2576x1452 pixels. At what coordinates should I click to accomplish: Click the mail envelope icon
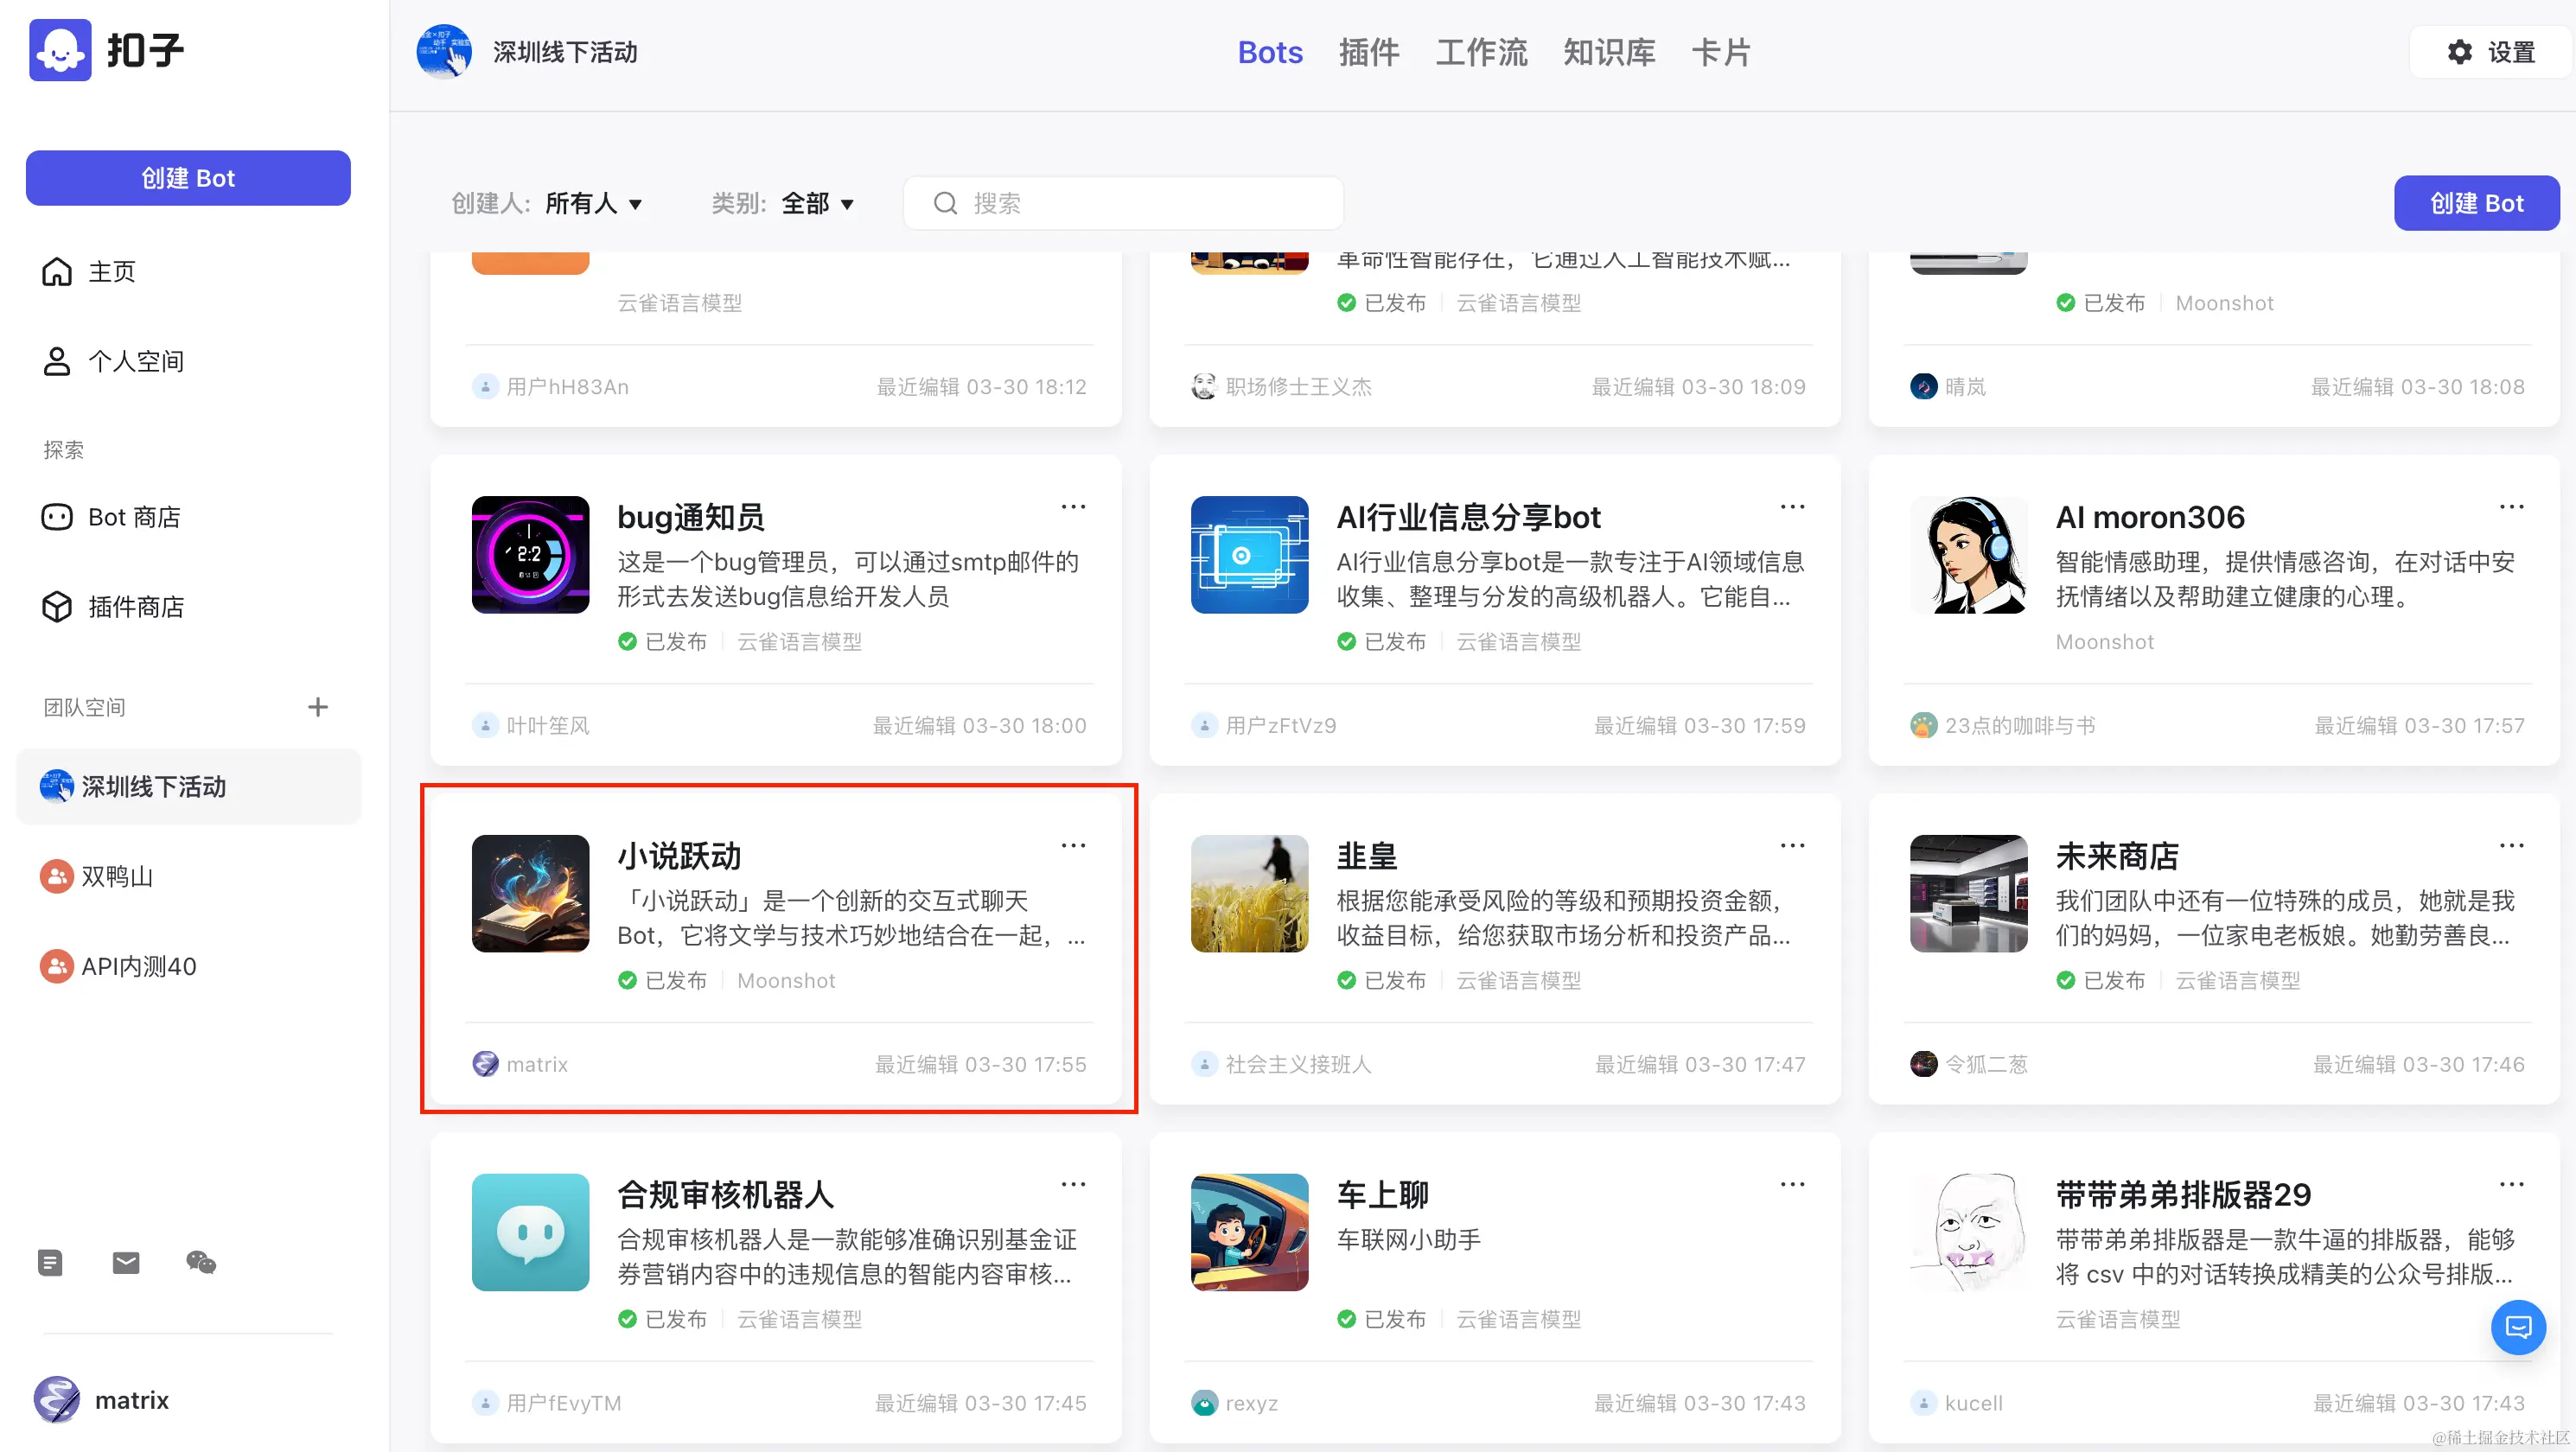click(x=126, y=1263)
